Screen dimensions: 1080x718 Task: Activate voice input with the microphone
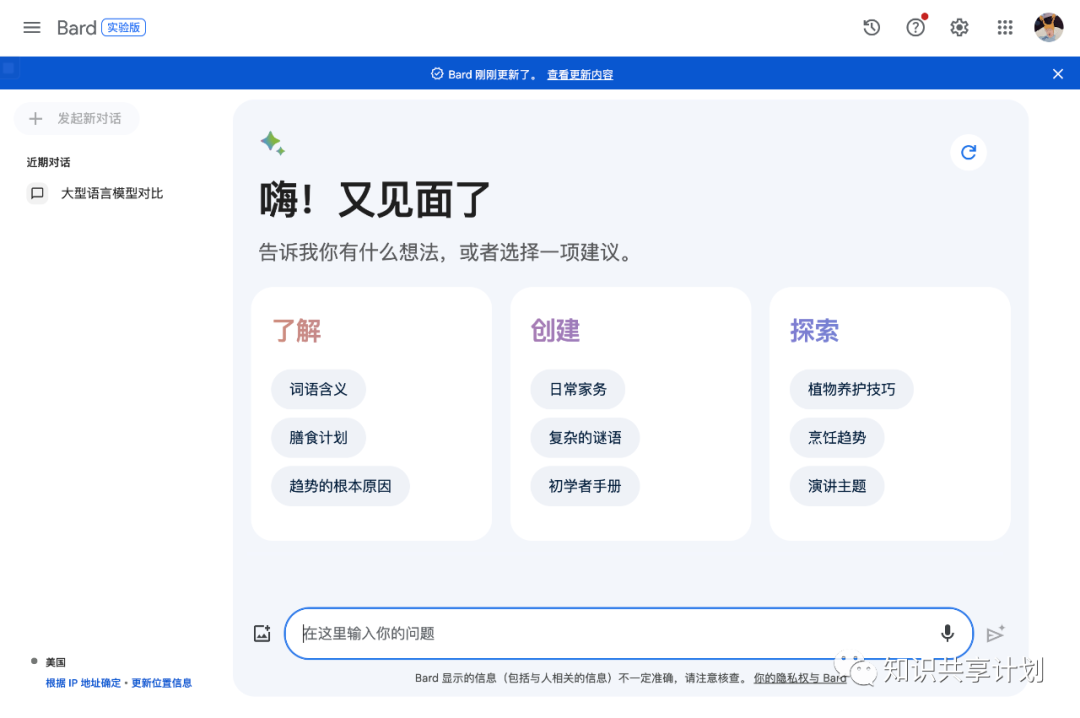tap(946, 633)
